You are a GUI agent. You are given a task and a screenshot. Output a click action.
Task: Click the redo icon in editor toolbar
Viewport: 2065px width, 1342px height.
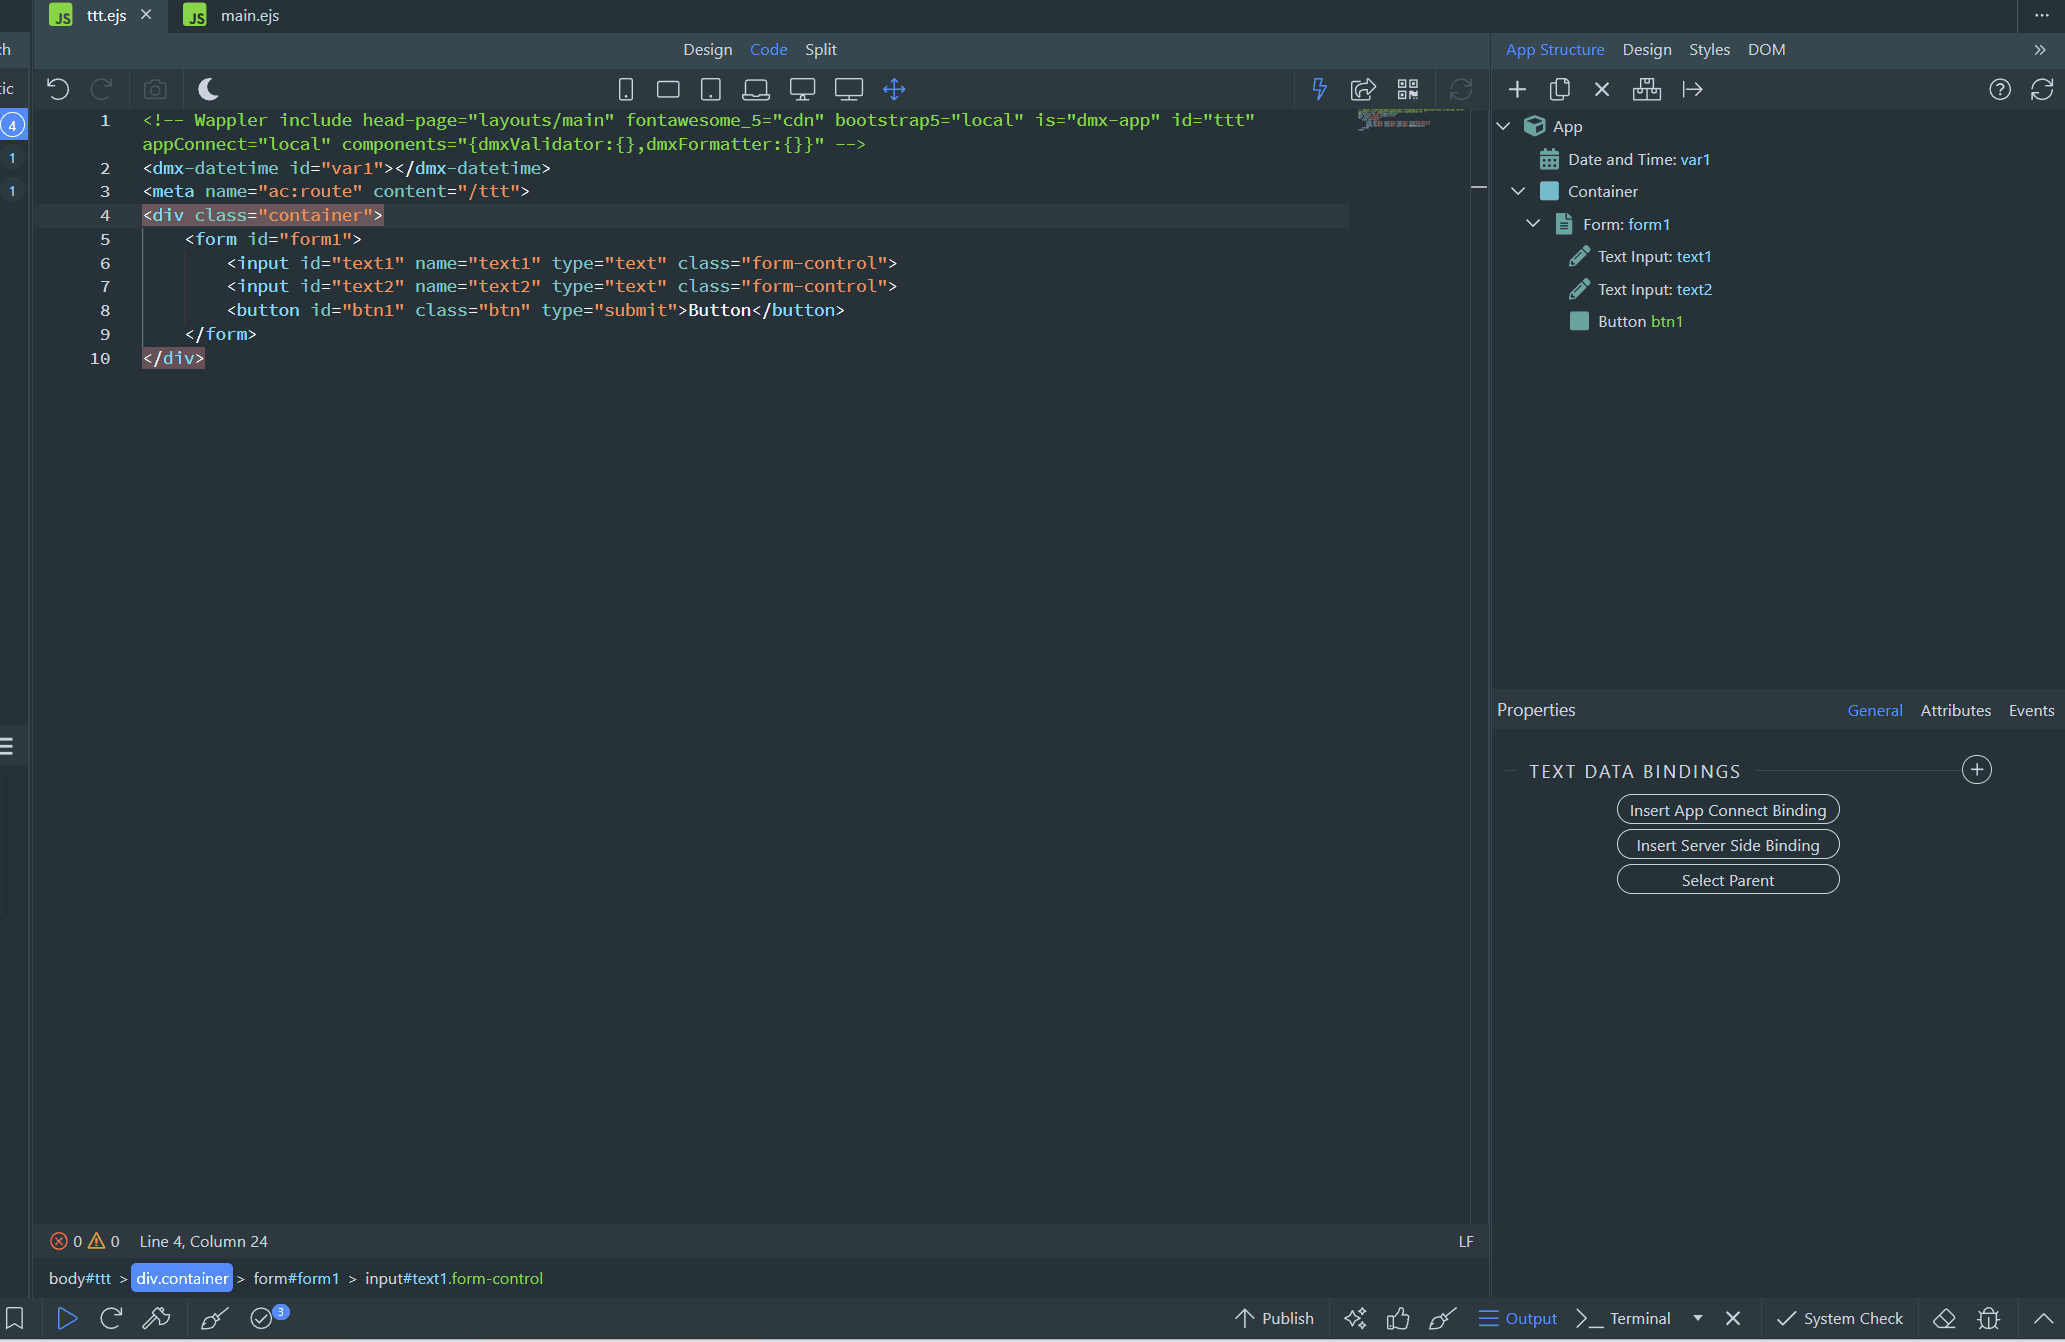pos(101,89)
